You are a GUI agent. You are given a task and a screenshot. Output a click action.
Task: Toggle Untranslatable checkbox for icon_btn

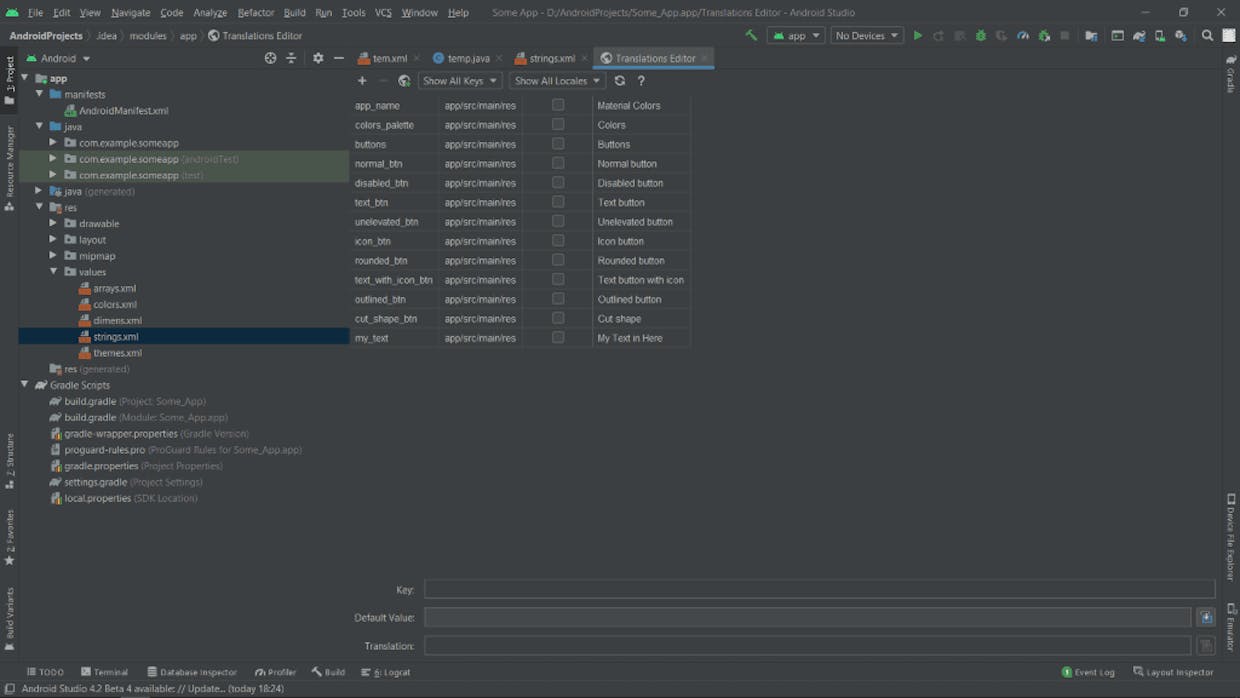click(558, 241)
